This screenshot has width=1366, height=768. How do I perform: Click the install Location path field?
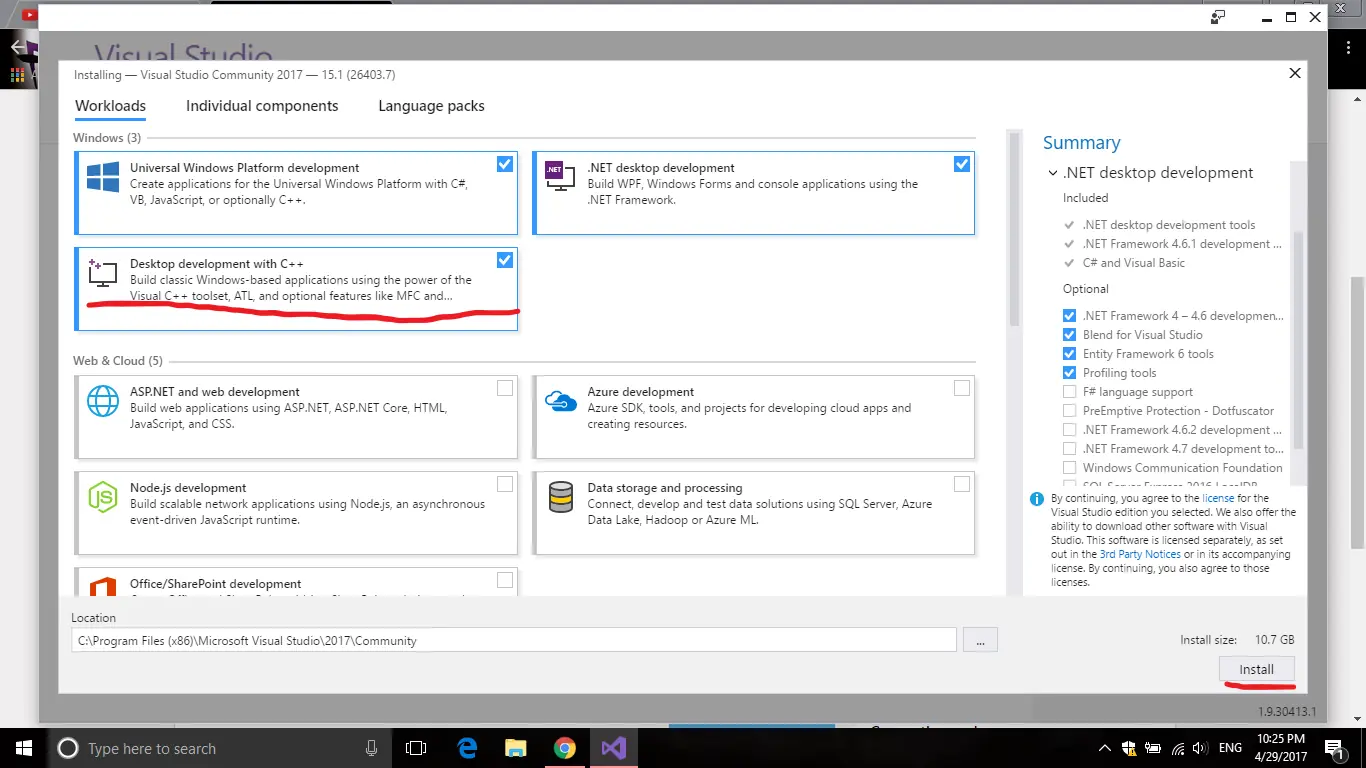coord(514,640)
